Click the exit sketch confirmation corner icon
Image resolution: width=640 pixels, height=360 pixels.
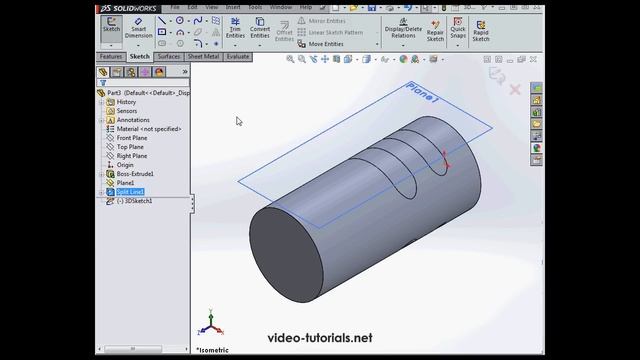pyautogui.click(x=497, y=76)
